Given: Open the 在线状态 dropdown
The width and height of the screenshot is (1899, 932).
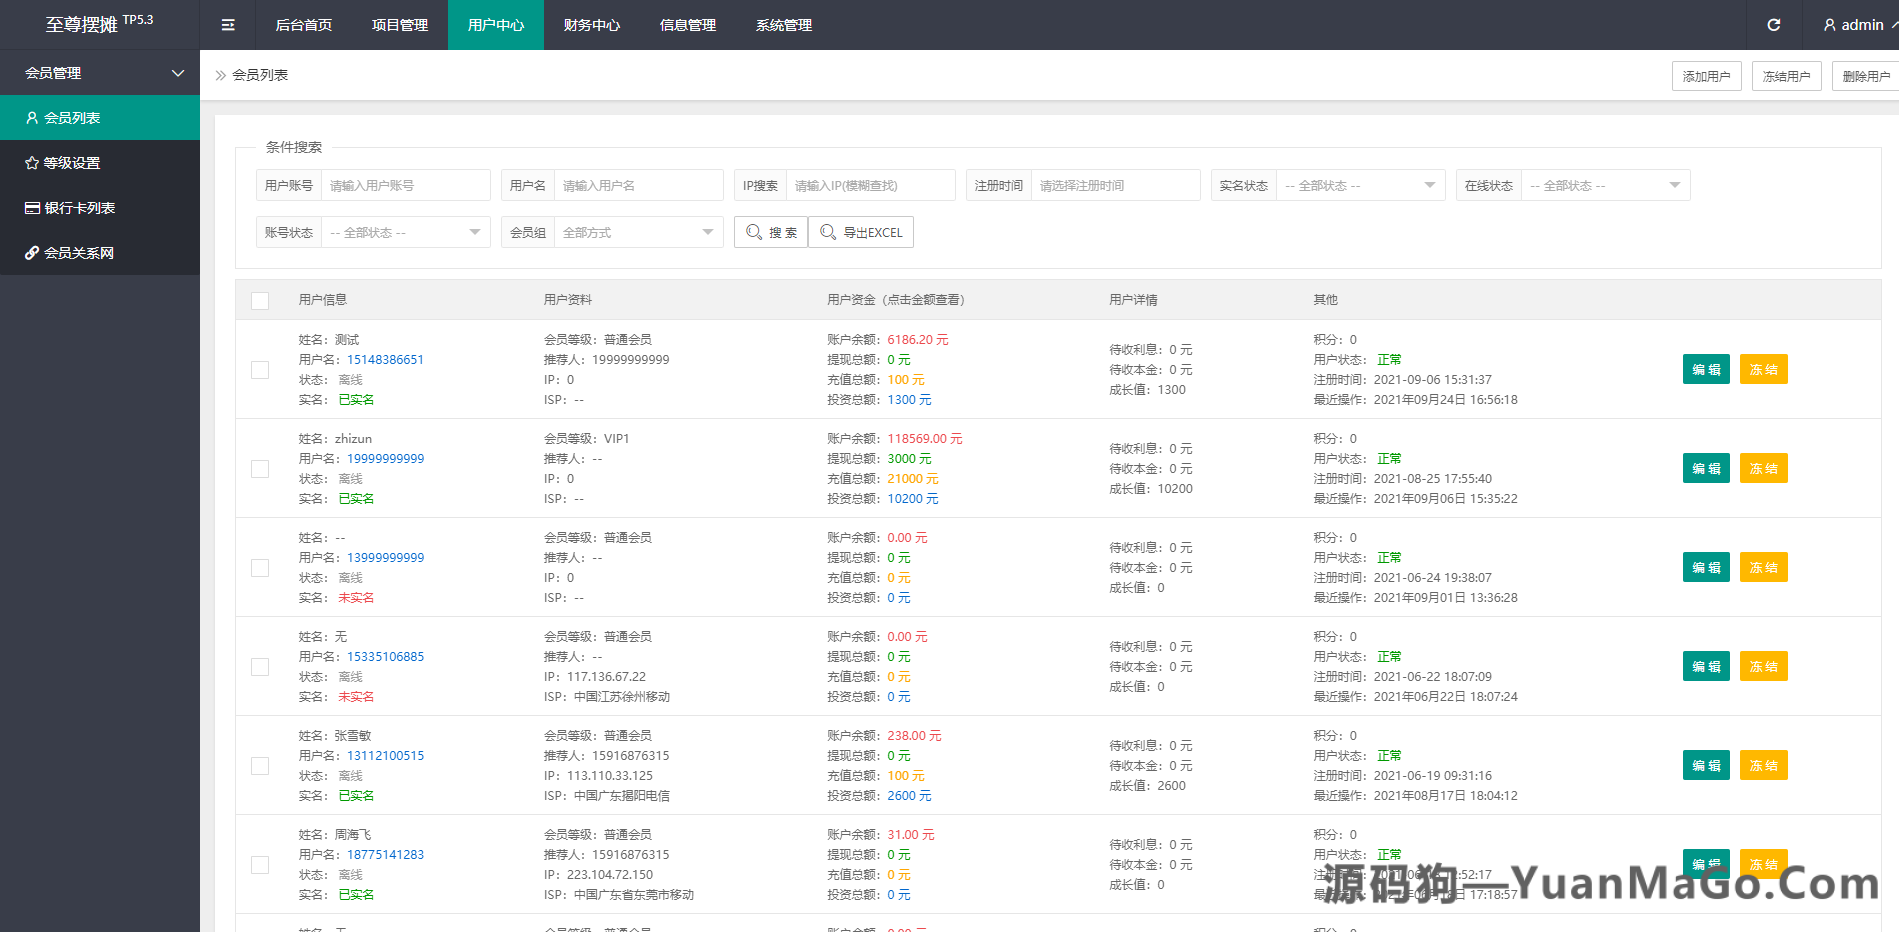Looking at the screenshot, I should pos(1605,185).
